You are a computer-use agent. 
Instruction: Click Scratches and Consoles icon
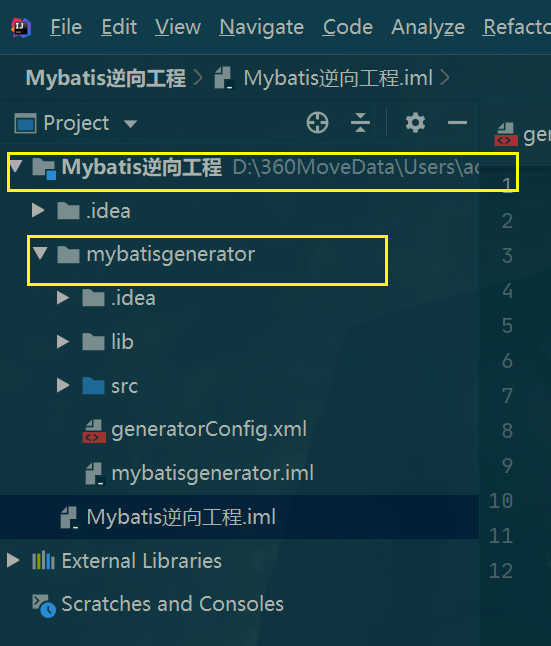44,605
